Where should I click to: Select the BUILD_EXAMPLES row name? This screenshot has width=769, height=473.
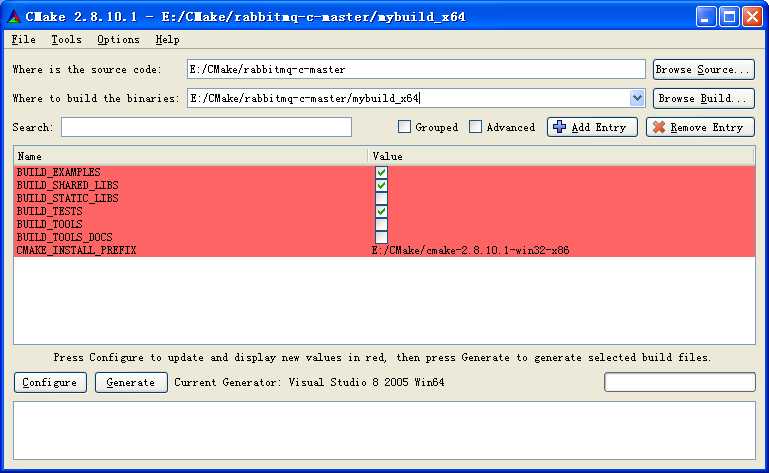point(58,172)
